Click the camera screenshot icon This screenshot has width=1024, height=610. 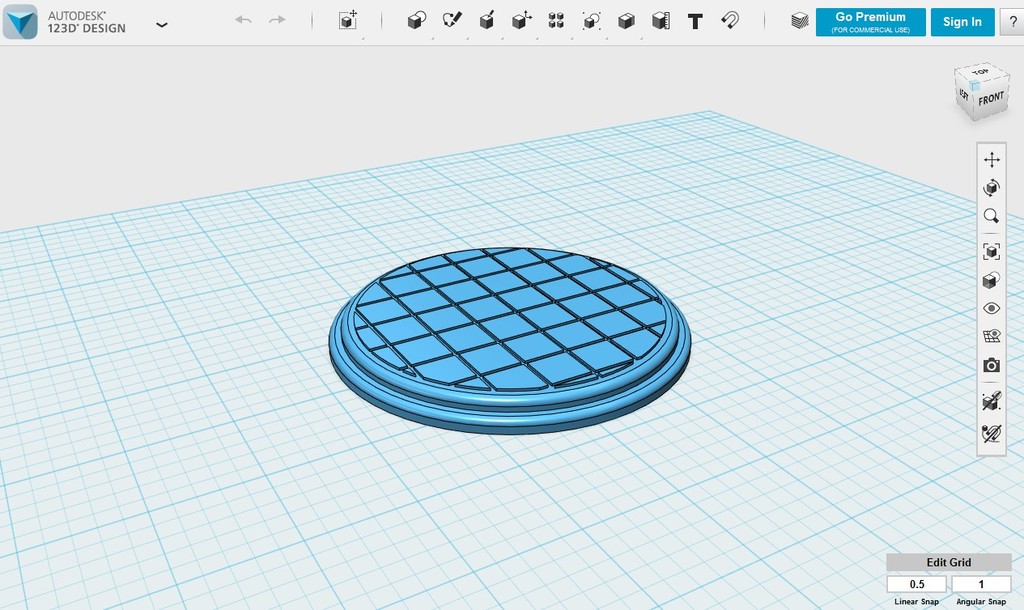(991, 365)
